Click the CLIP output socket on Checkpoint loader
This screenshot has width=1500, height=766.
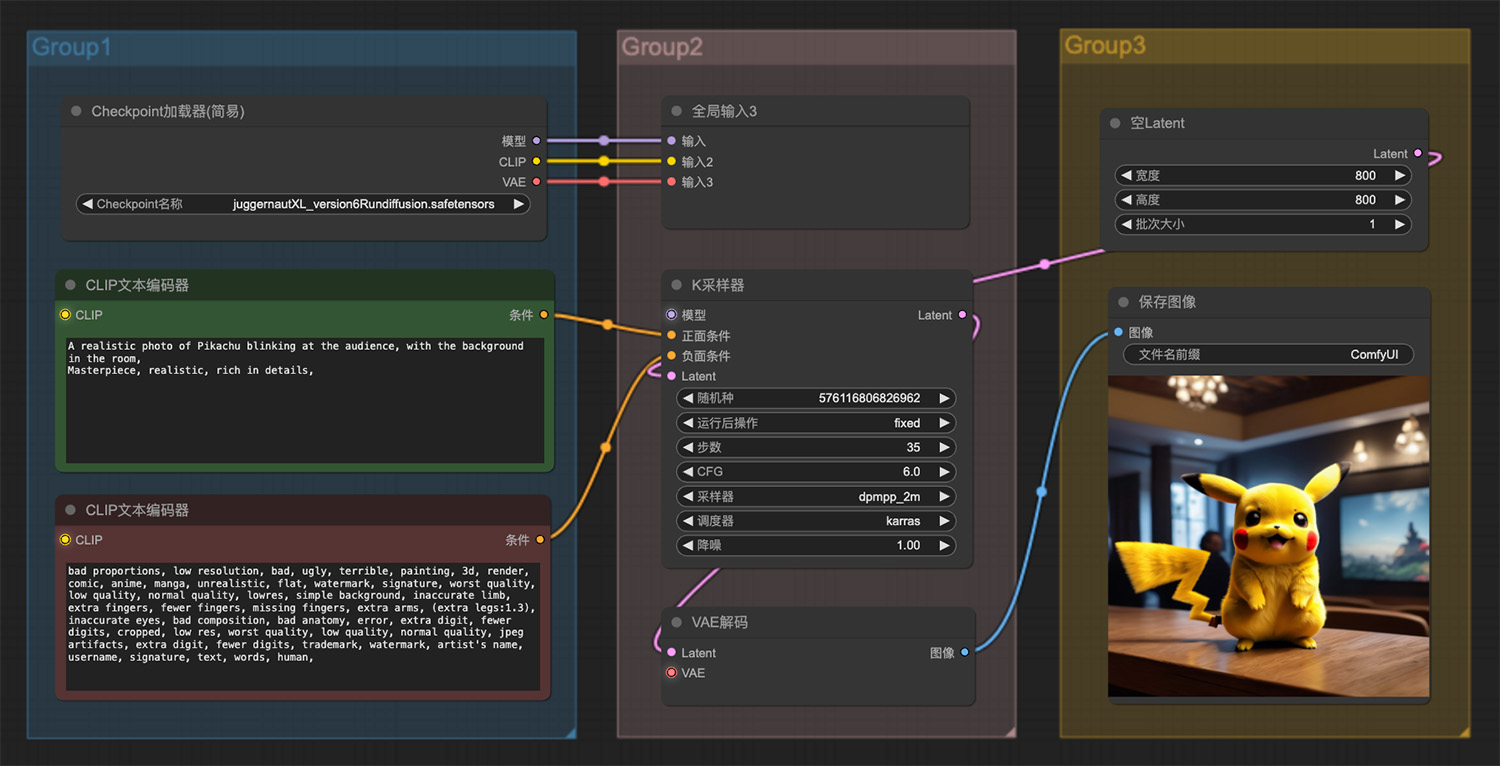537,161
